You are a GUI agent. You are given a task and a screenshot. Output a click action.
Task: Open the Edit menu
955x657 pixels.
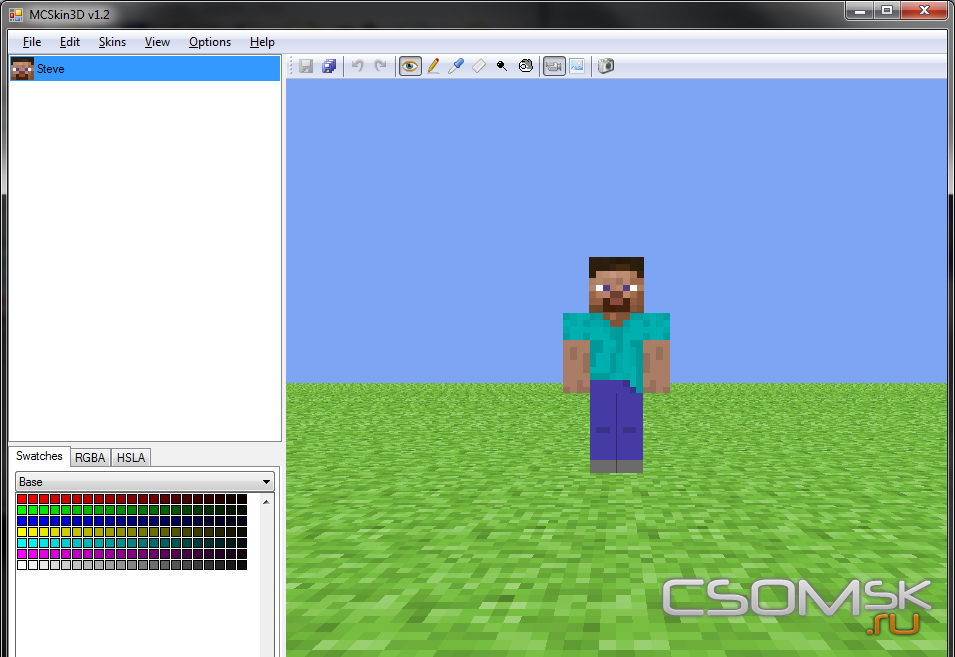point(69,42)
